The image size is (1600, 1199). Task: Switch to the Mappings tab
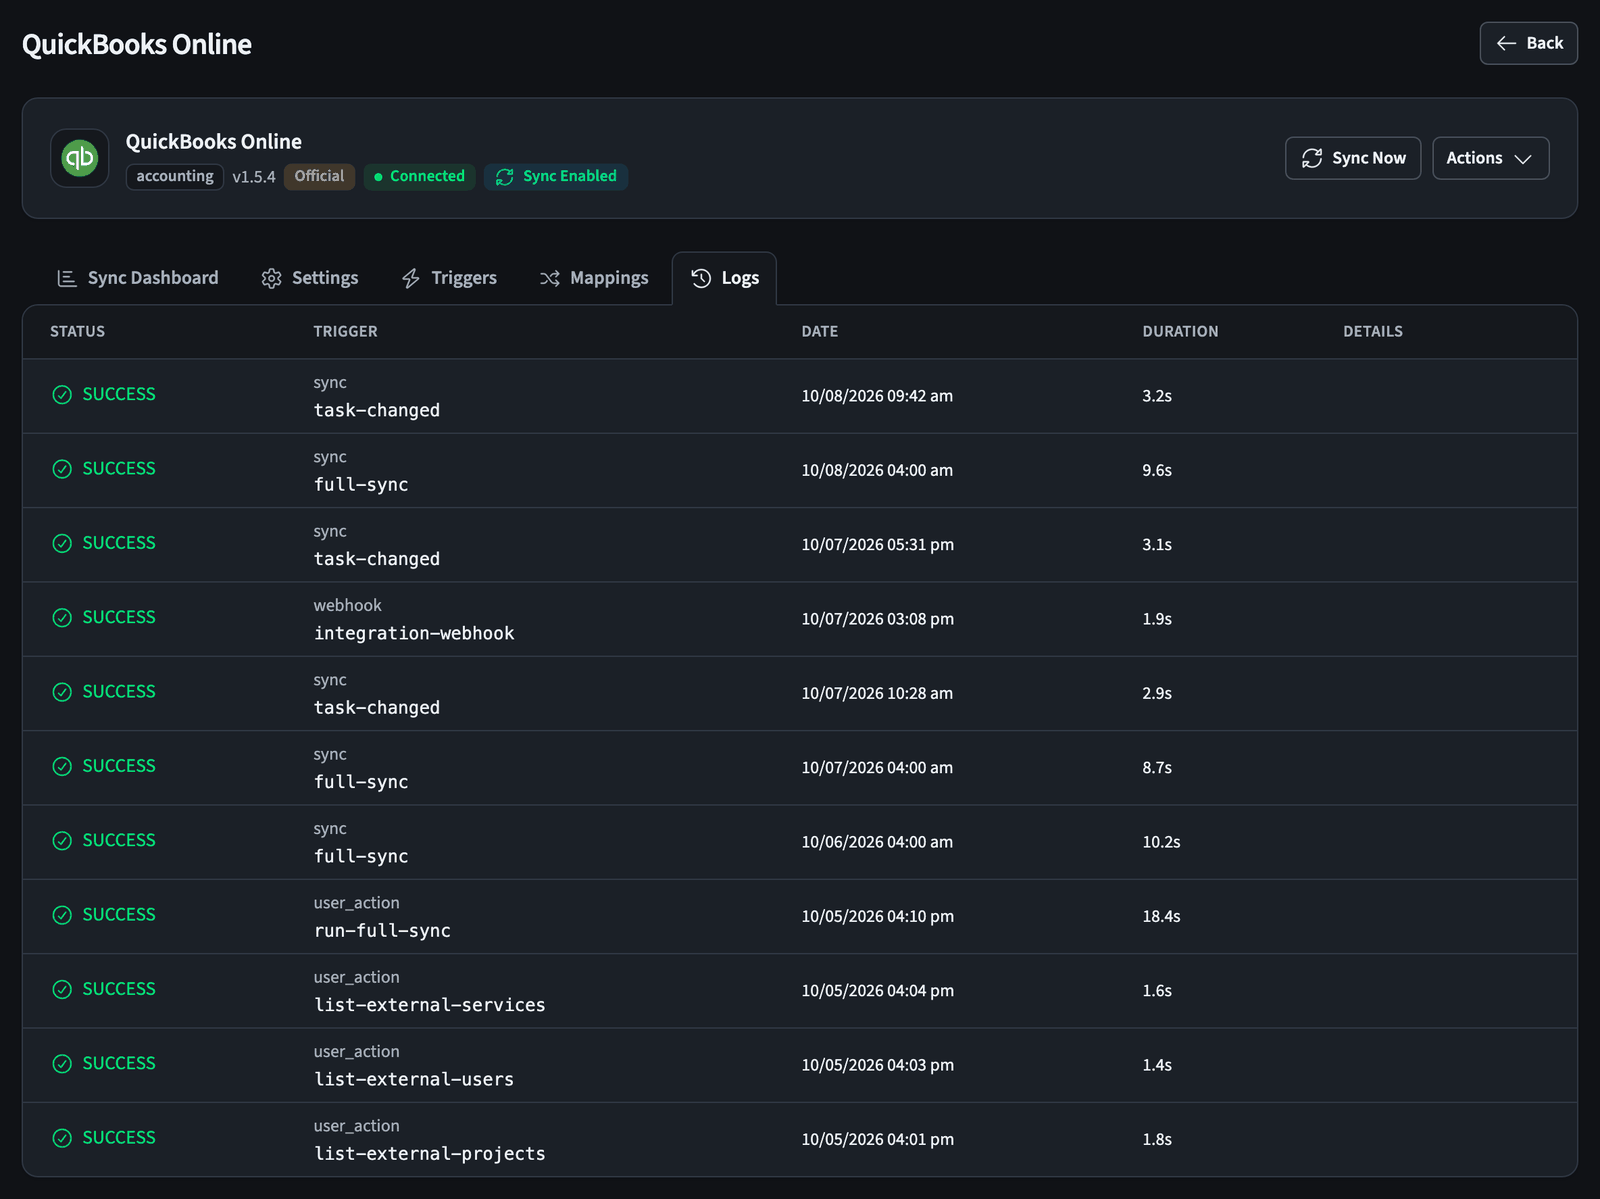(594, 278)
